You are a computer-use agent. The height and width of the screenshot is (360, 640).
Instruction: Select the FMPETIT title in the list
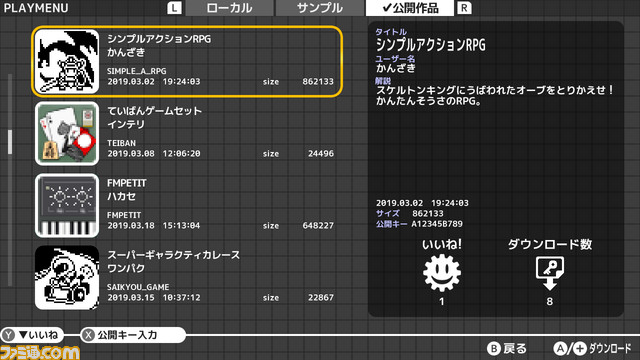(127, 183)
